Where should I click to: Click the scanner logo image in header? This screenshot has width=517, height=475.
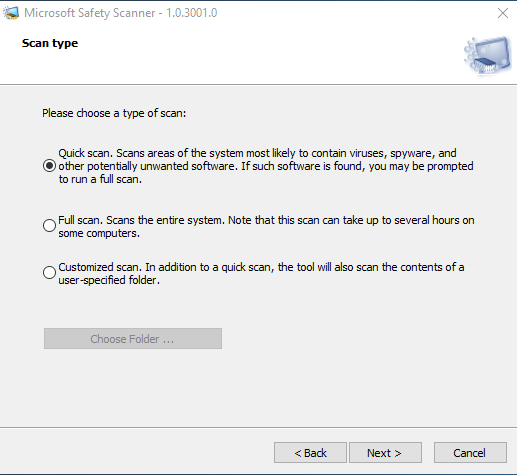coord(487,56)
